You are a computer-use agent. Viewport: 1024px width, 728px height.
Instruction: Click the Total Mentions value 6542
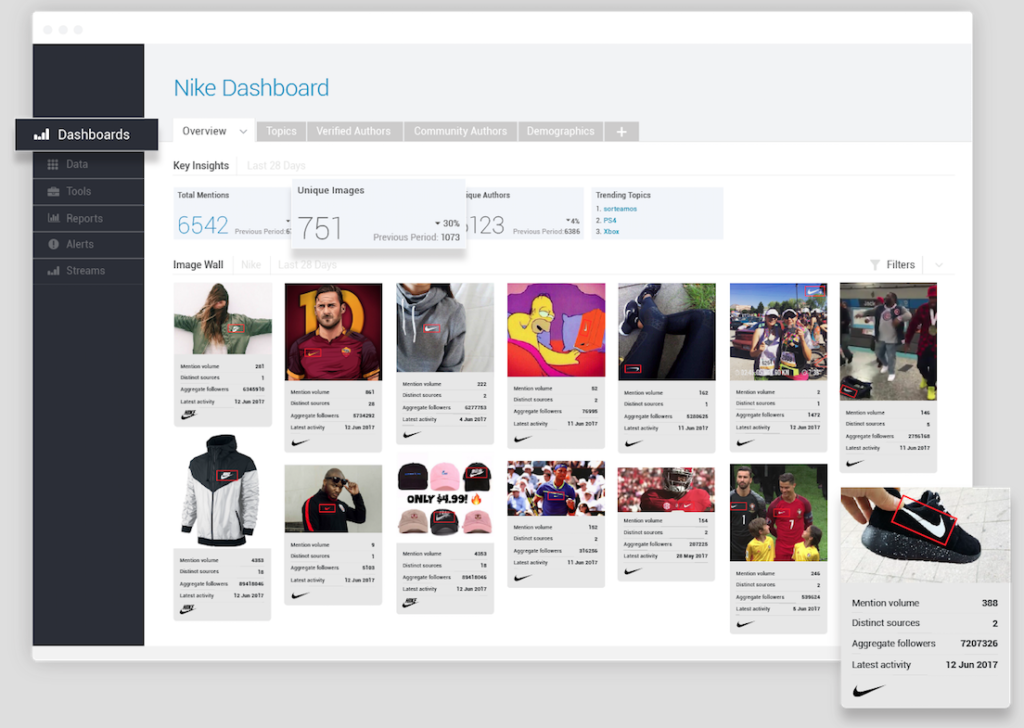[x=203, y=225]
